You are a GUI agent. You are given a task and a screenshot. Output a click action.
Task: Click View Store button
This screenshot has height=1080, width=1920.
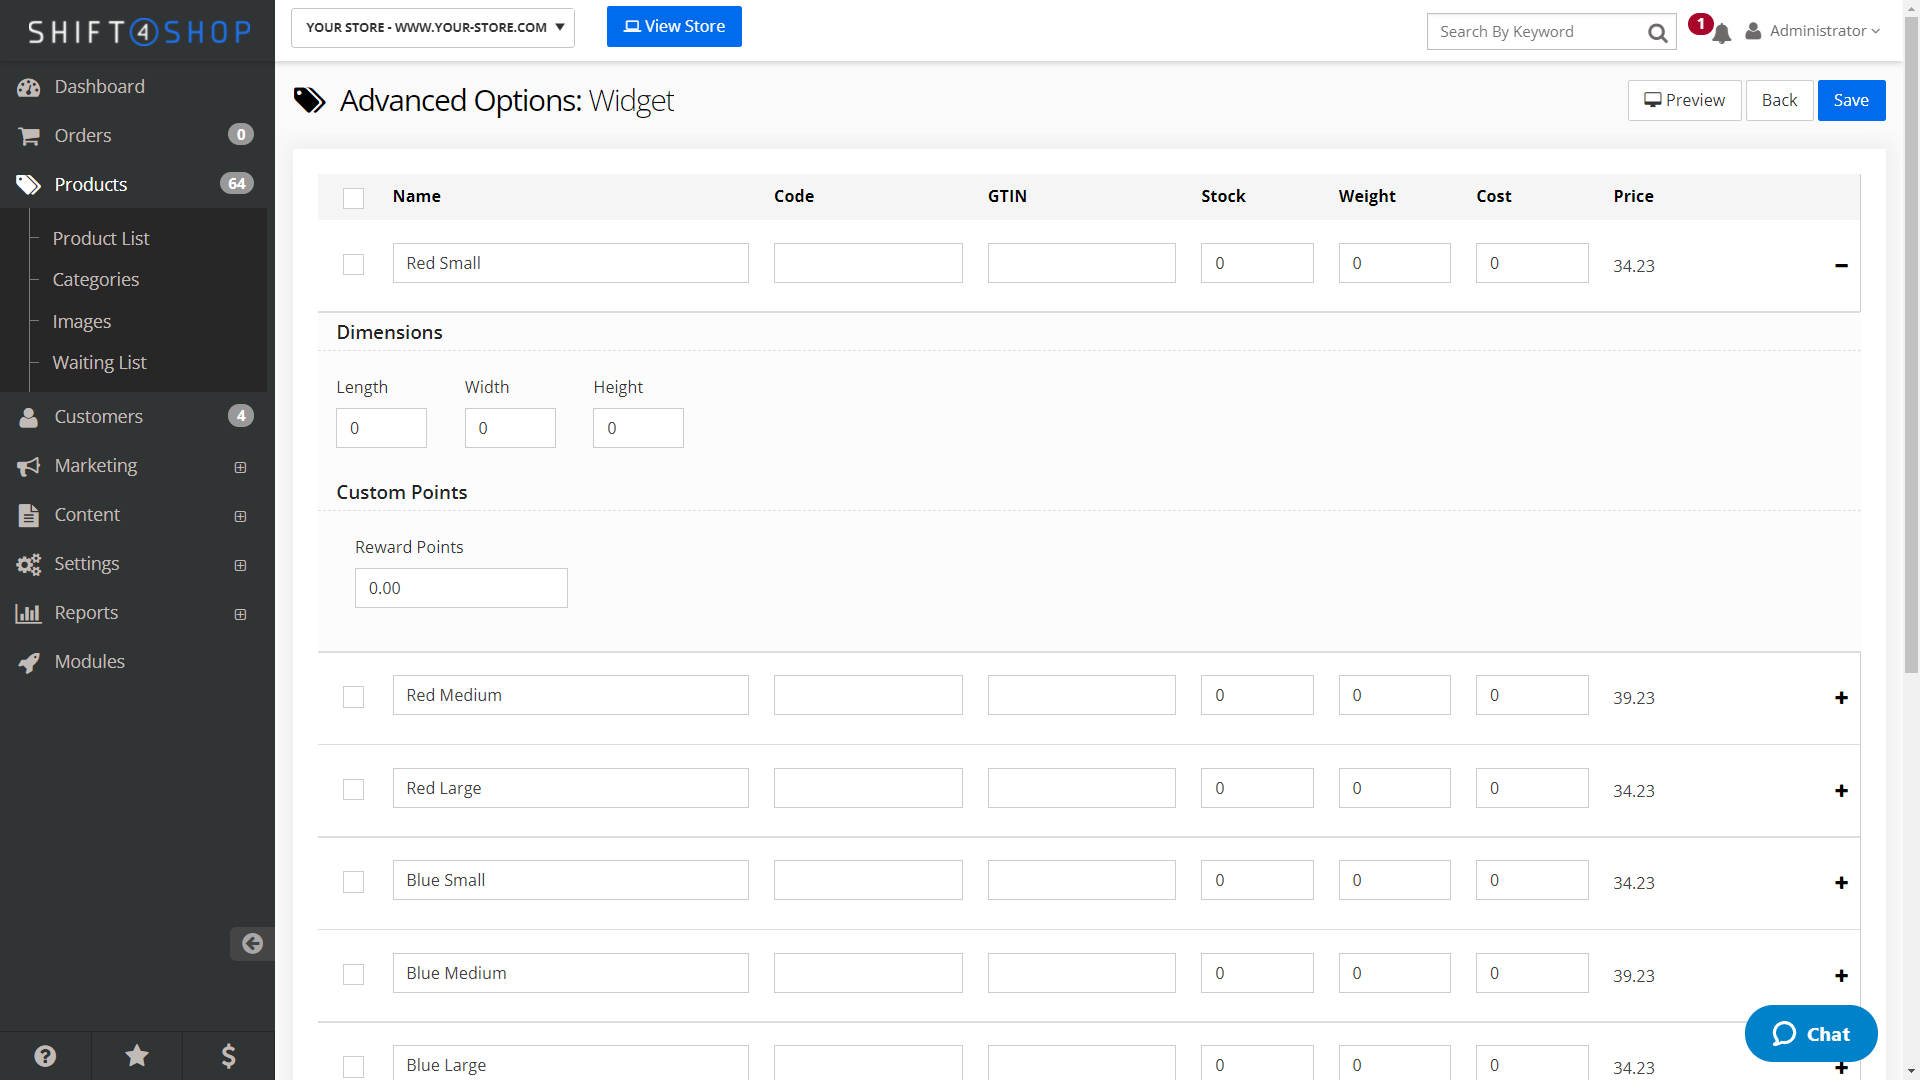pos(674,25)
